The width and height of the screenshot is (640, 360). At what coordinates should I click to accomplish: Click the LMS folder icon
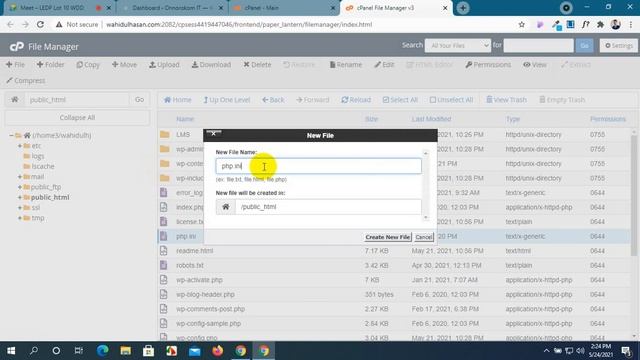click(164, 134)
